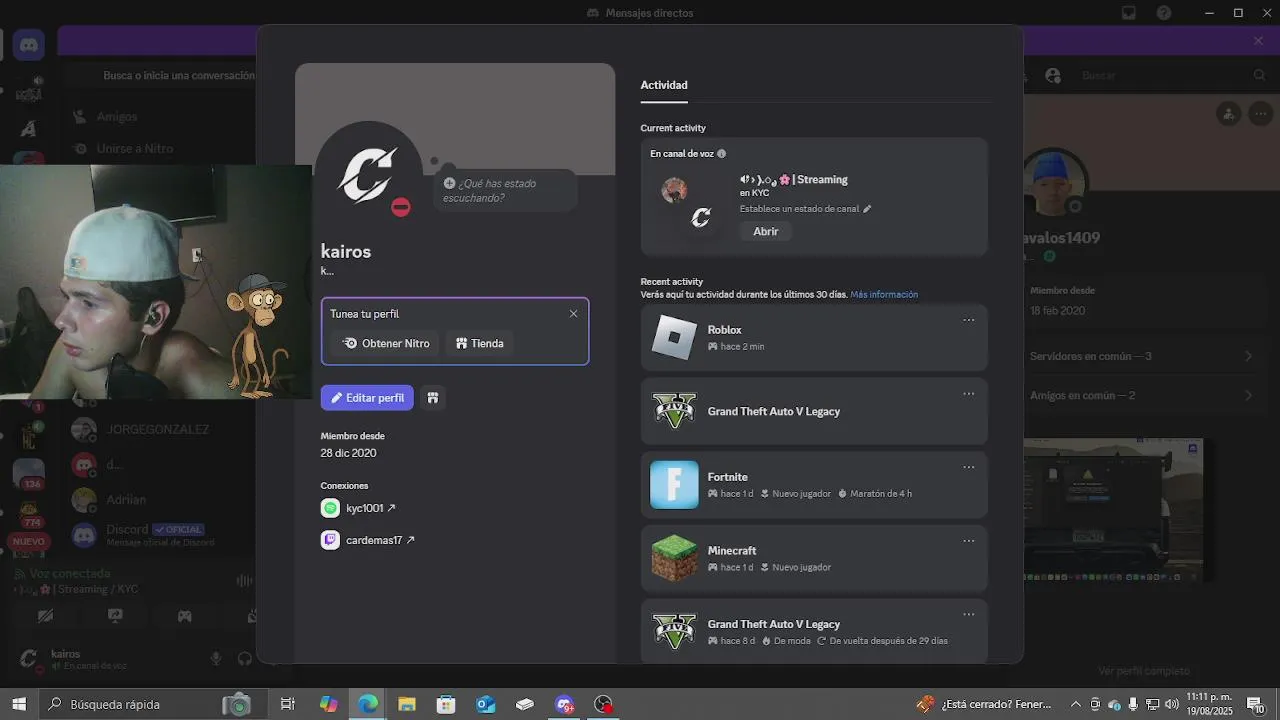The height and width of the screenshot is (720, 1280).
Task: Click the voice noise suppression waveform icon
Action: (x=243, y=581)
